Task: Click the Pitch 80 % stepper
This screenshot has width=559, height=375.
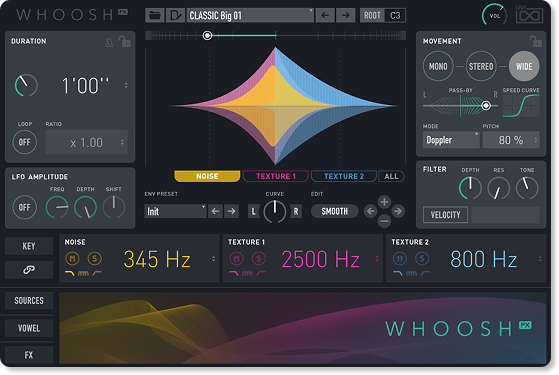Action: pos(535,140)
